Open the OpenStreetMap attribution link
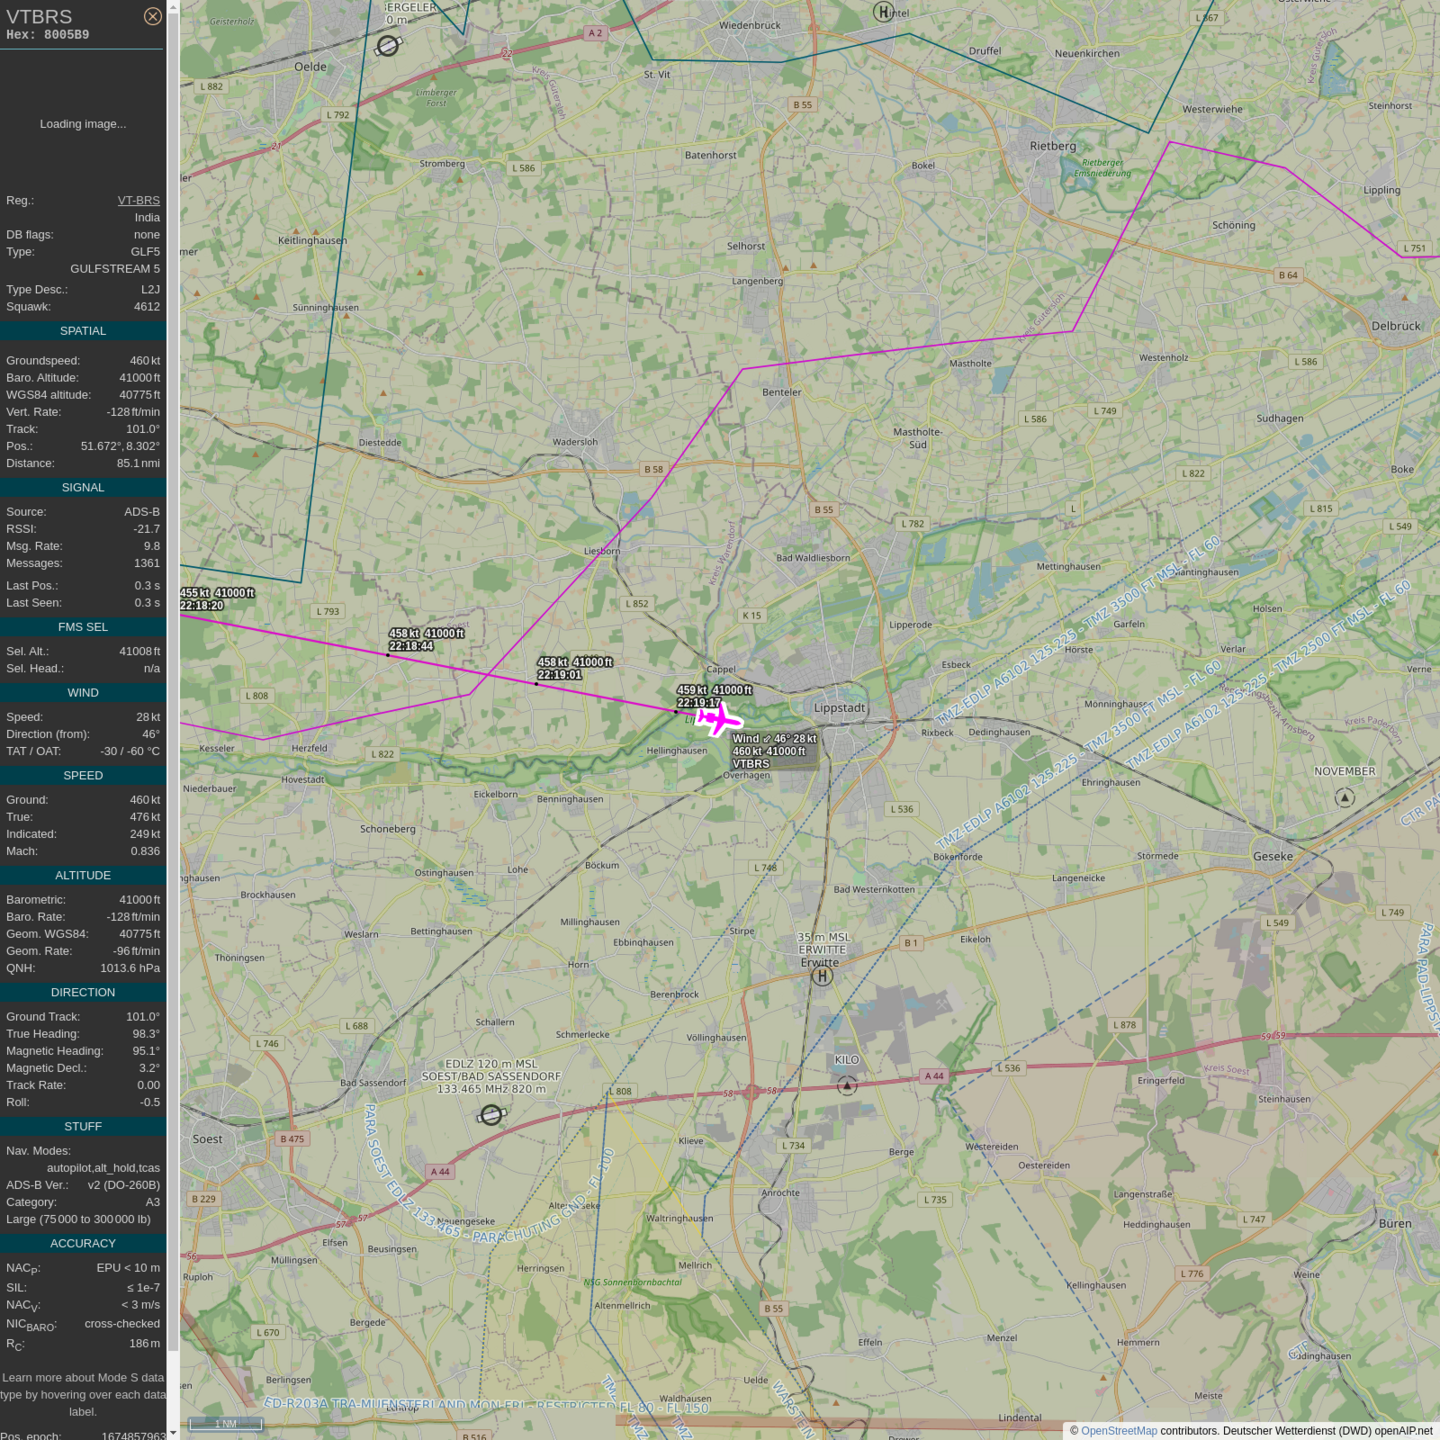Viewport: 1440px width, 1440px height. [1118, 1431]
